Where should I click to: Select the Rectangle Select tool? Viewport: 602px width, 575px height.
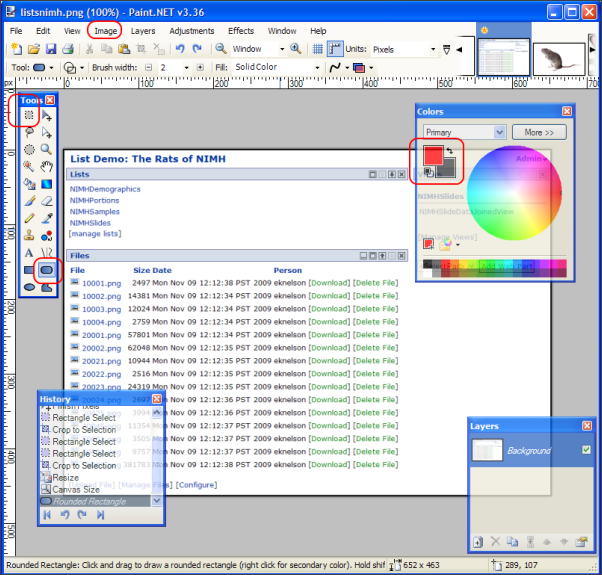point(29,115)
